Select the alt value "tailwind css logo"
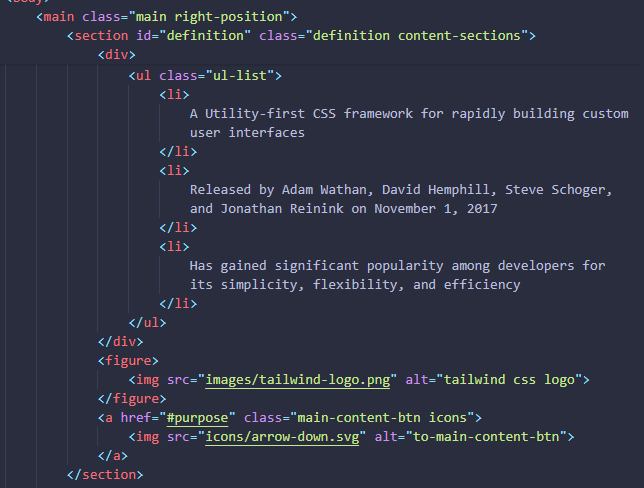The image size is (644, 488). coord(509,380)
